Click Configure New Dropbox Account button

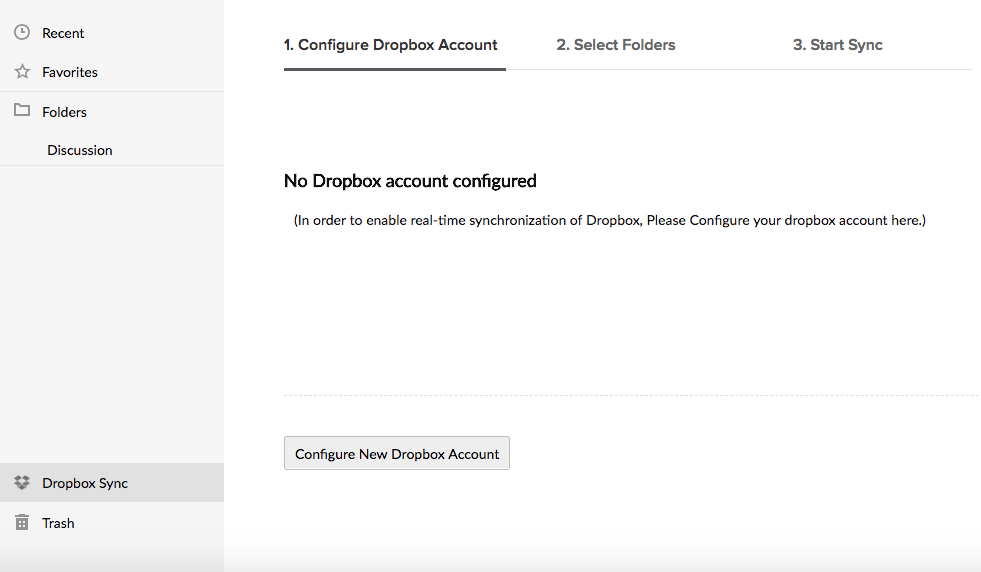(397, 453)
